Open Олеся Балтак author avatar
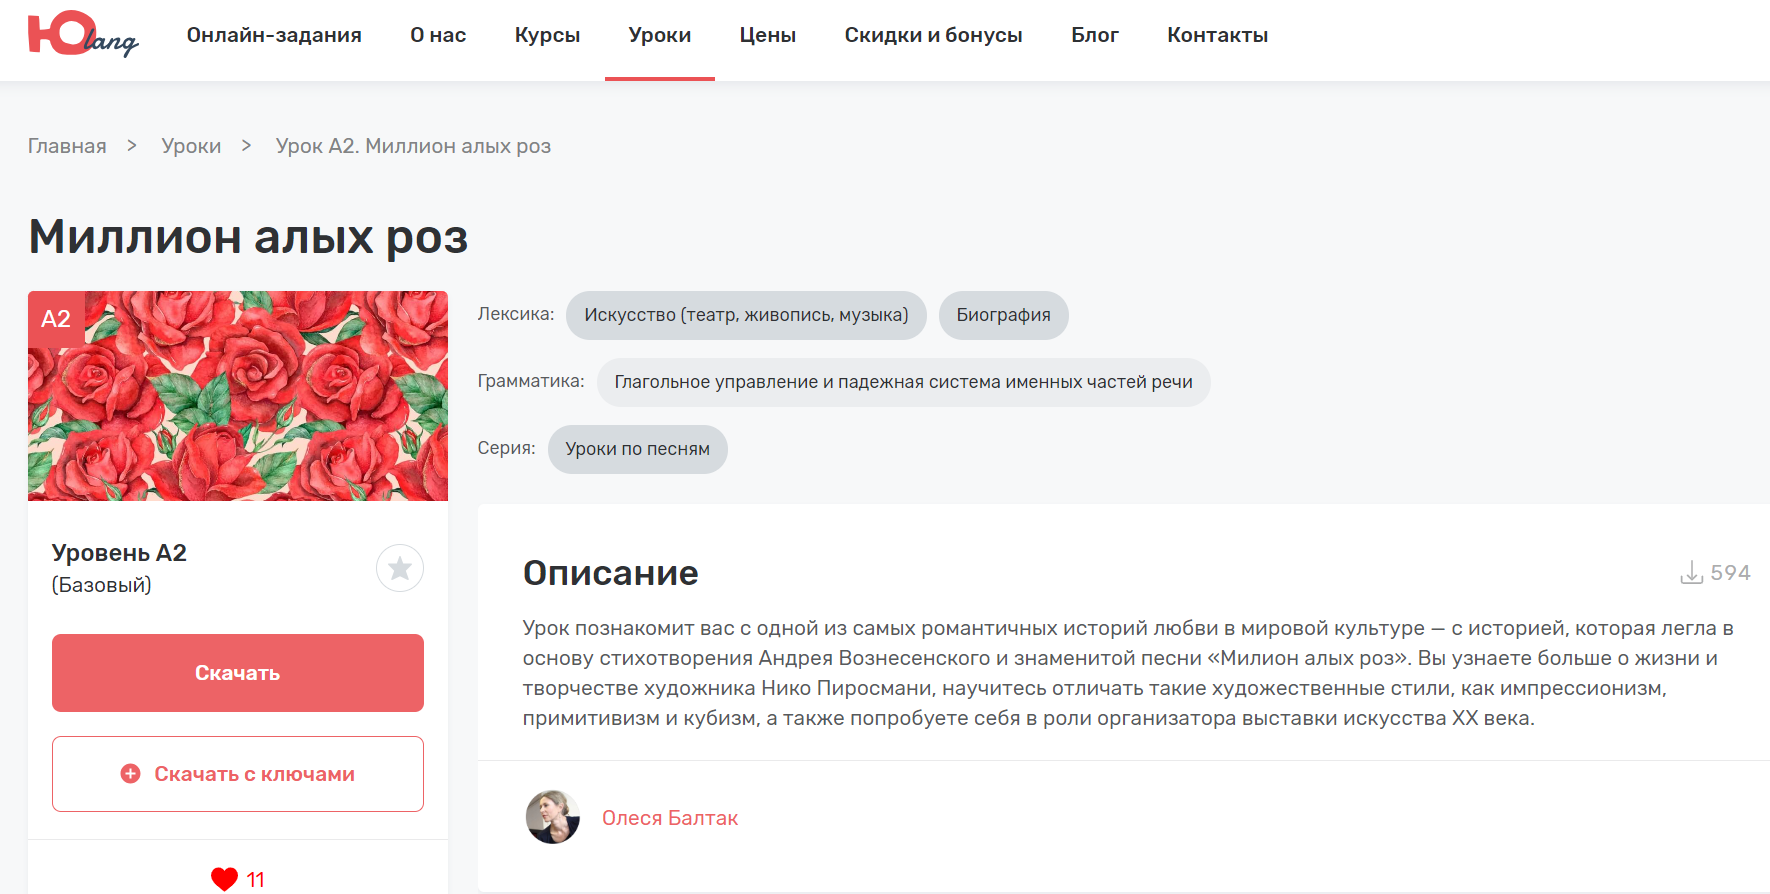This screenshot has height=894, width=1770. (x=553, y=817)
